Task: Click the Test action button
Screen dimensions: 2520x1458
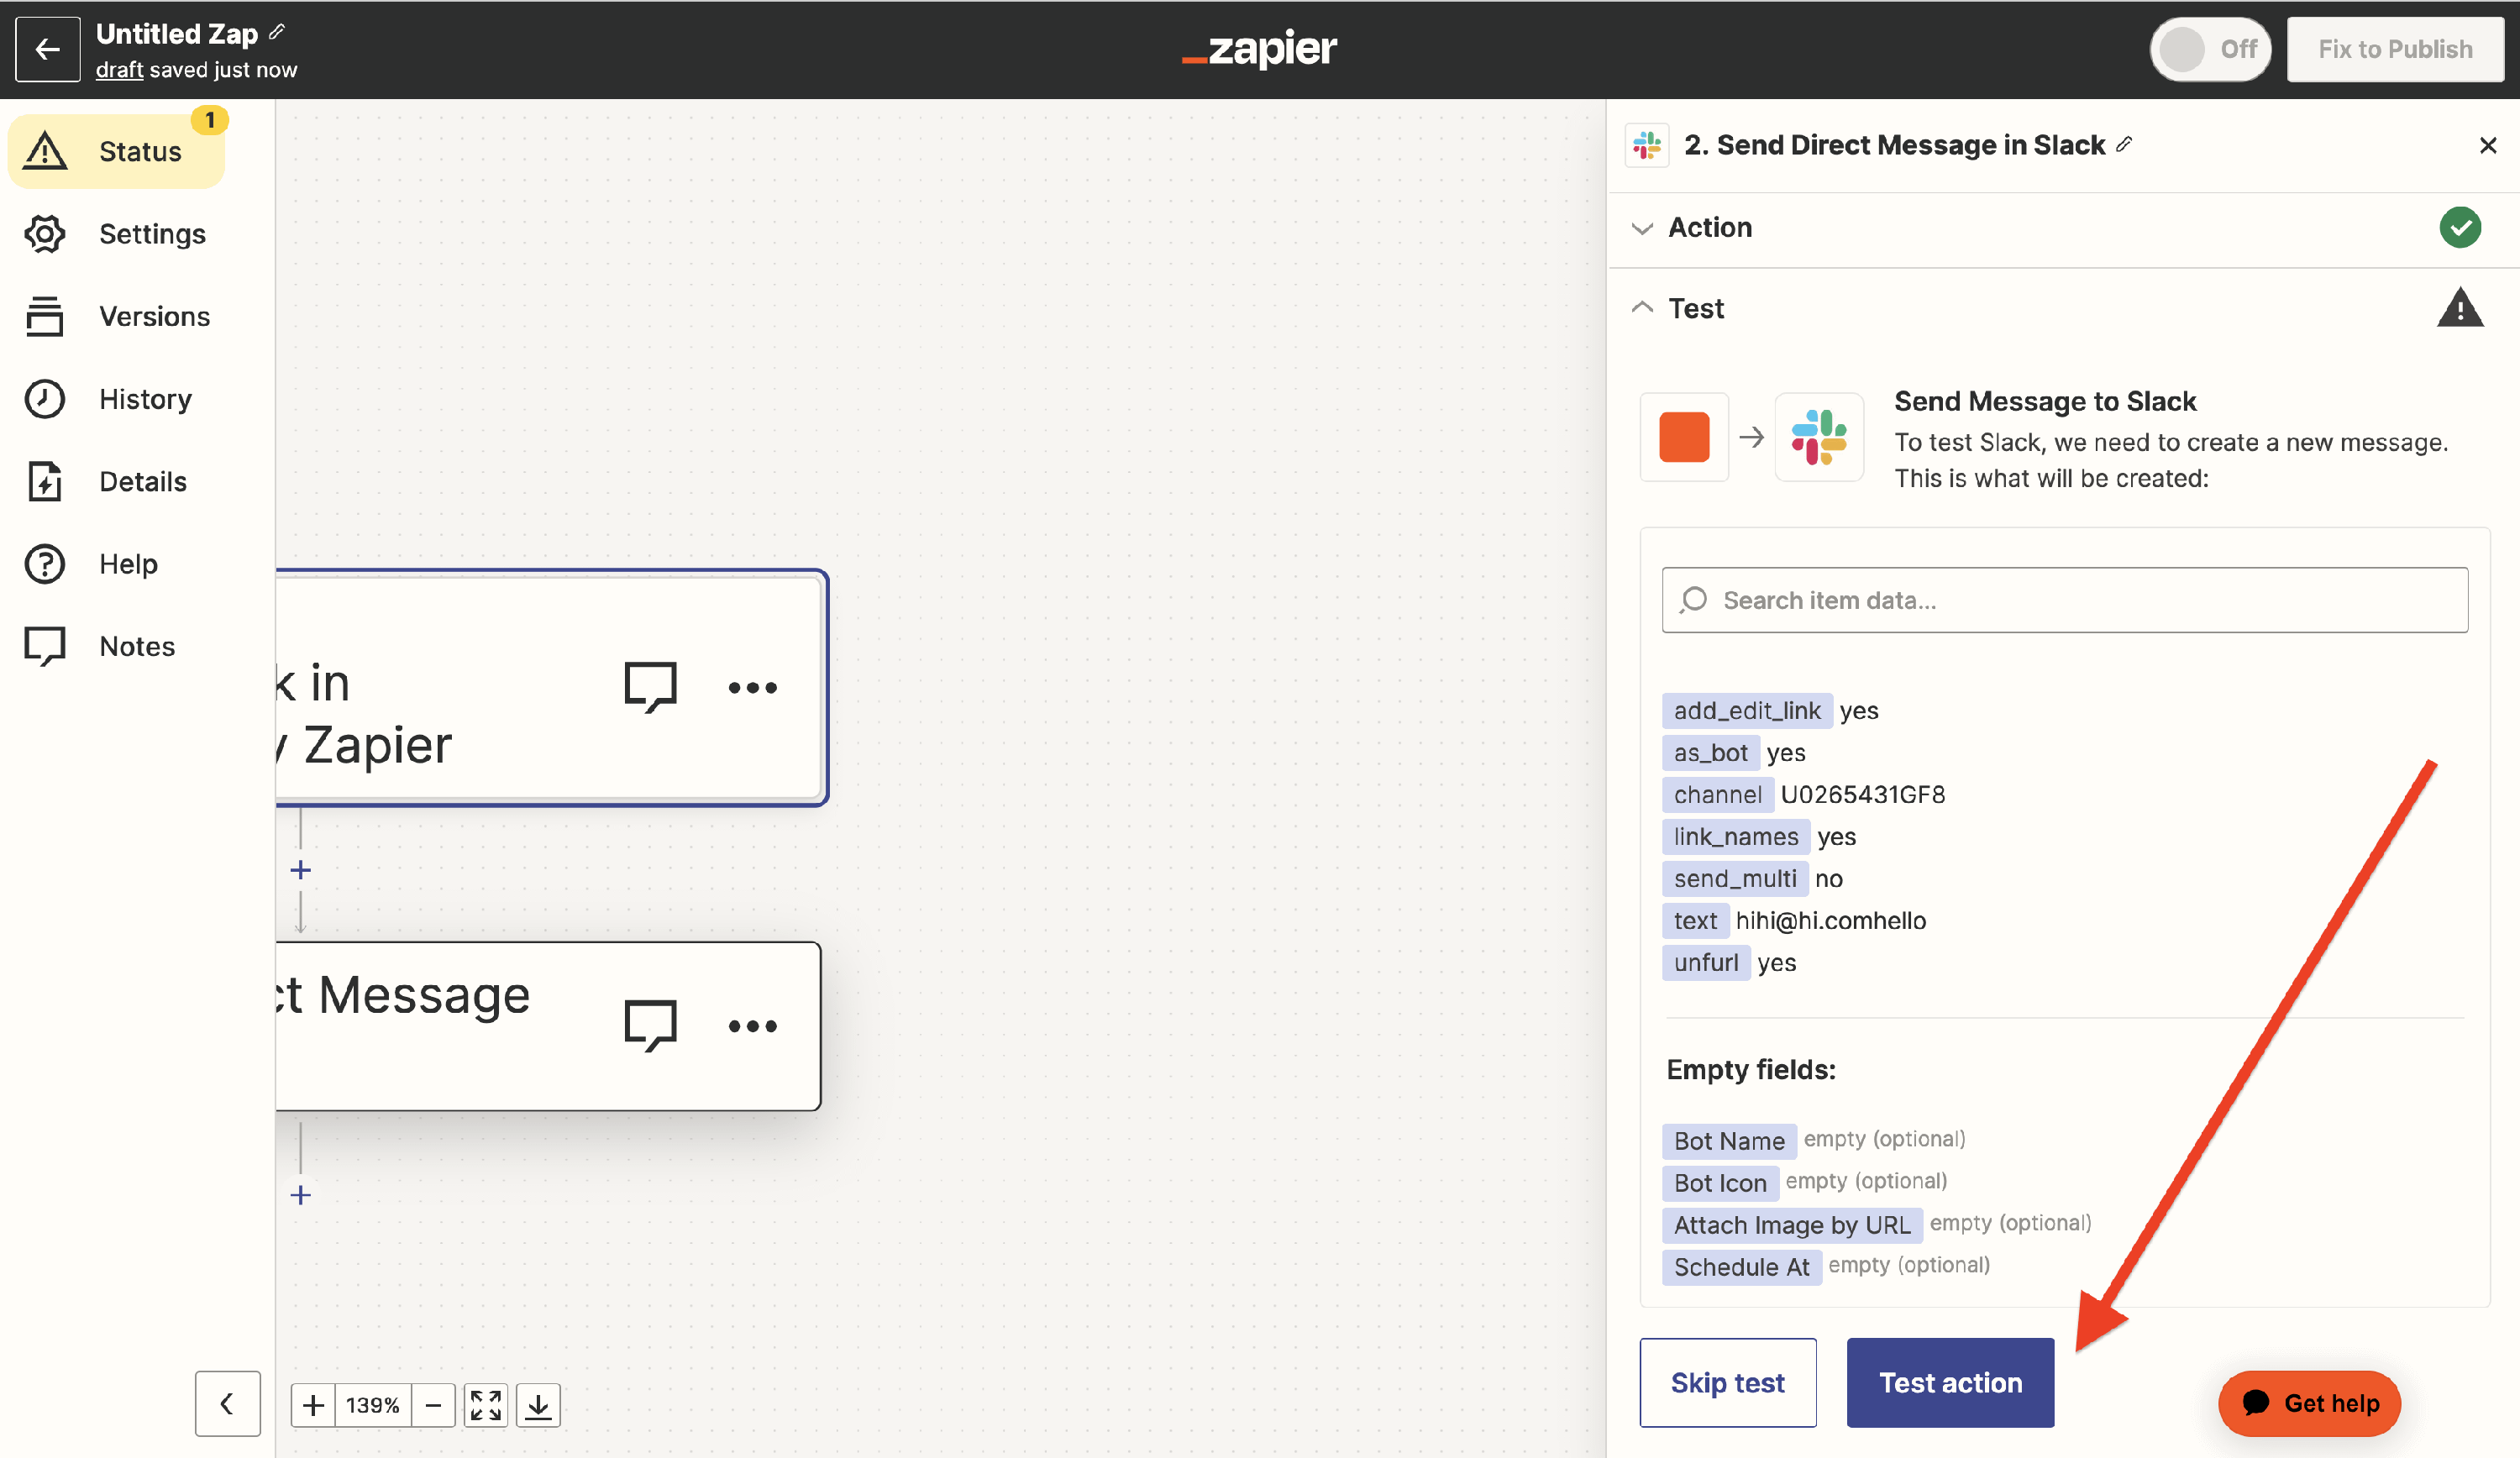Action: pos(1950,1382)
